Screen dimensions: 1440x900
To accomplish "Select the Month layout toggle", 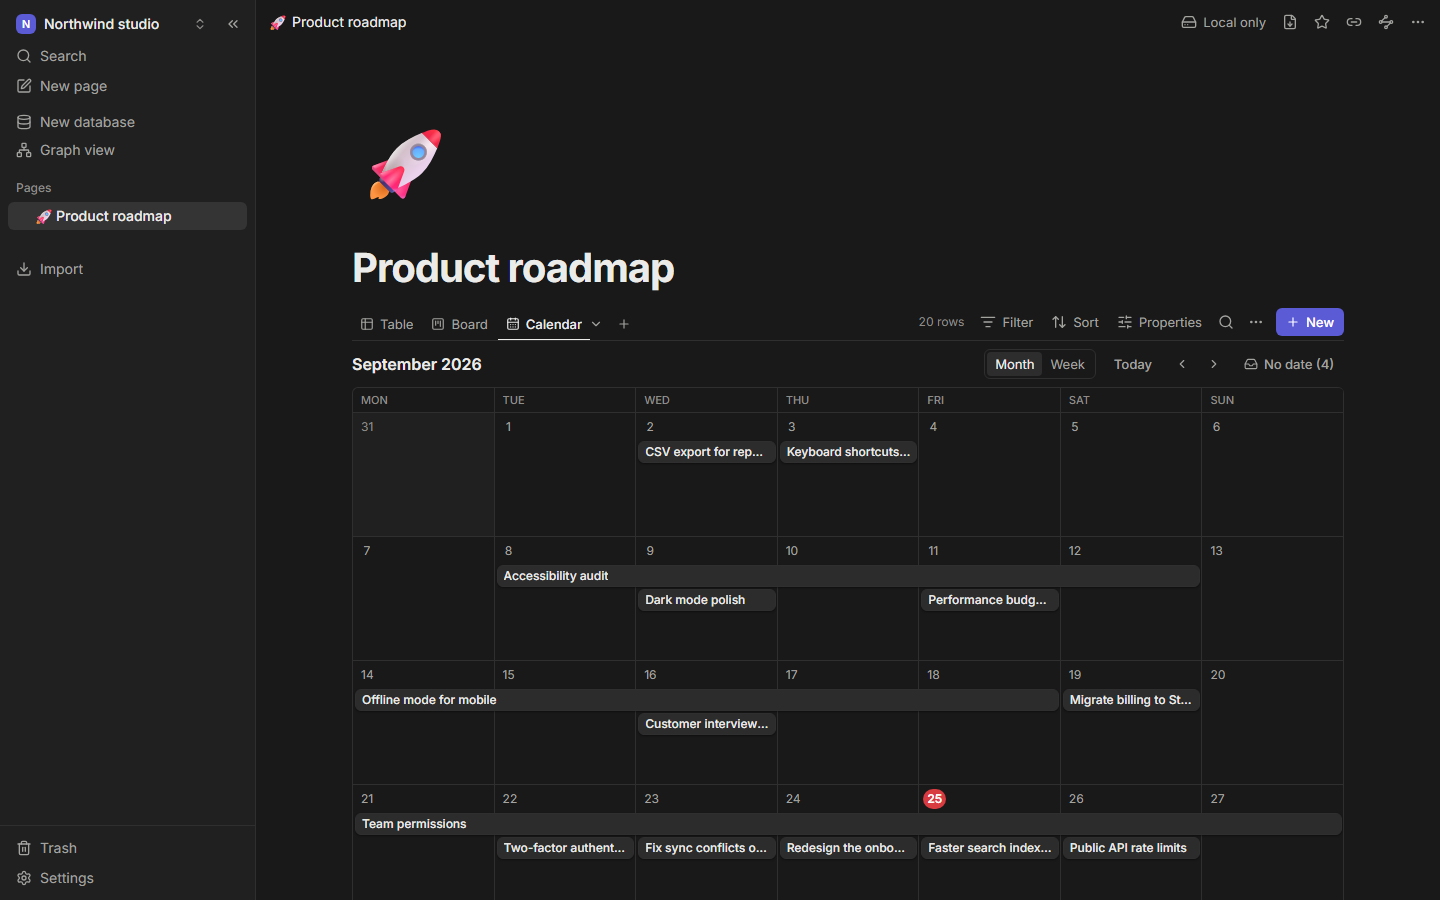I will pyautogui.click(x=1014, y=364).
